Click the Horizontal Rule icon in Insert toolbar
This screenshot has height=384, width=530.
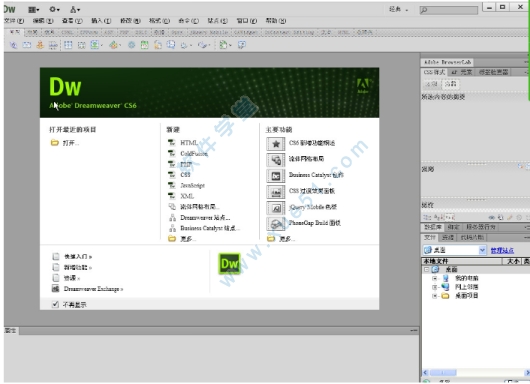53,45
